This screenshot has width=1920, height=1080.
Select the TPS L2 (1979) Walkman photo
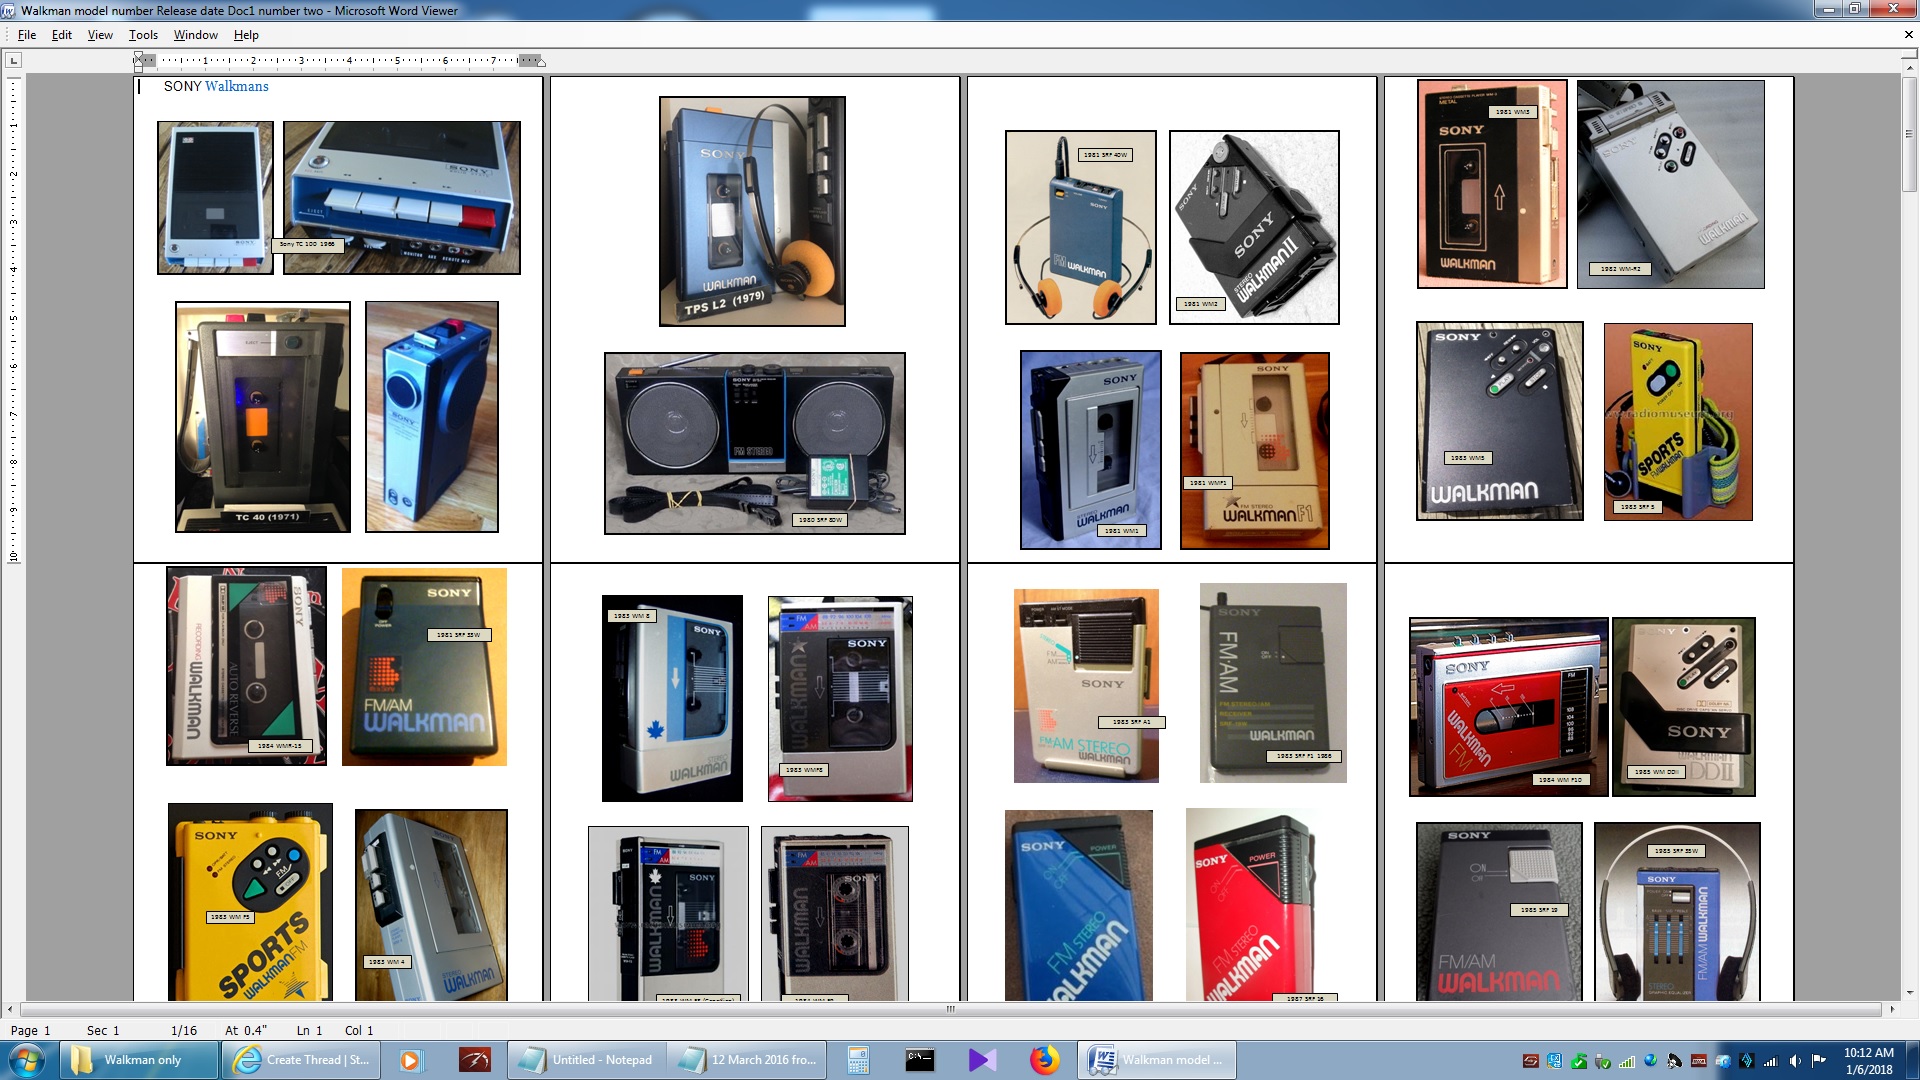click(752, 211)
